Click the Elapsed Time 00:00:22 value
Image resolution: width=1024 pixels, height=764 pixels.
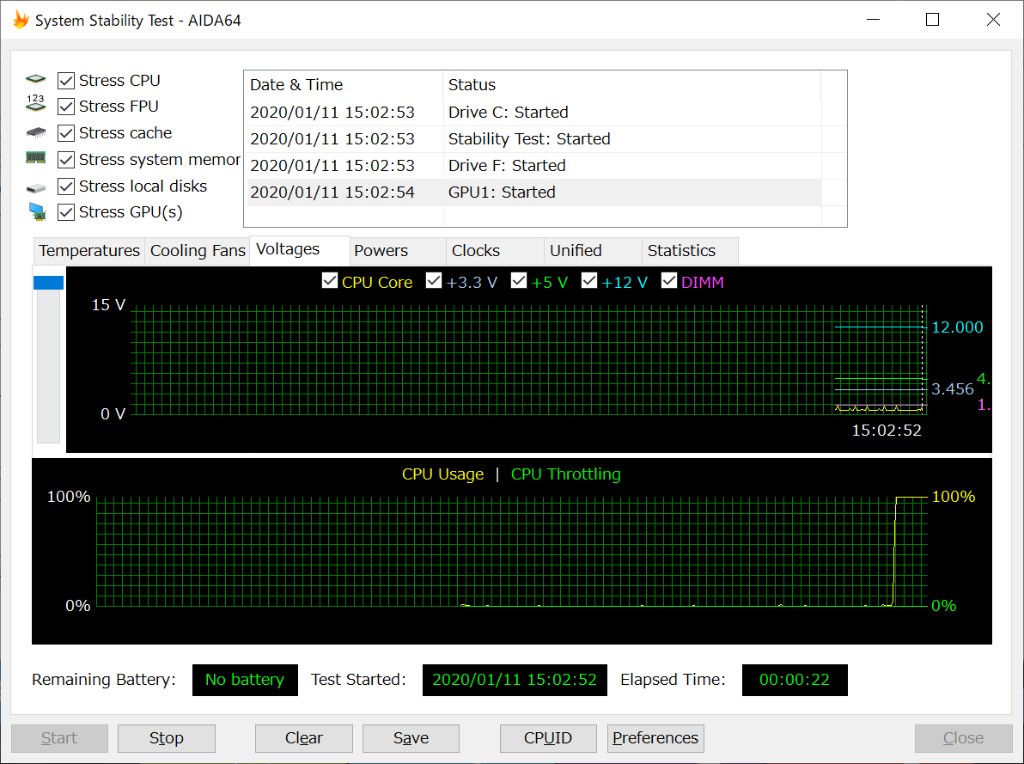795,680
